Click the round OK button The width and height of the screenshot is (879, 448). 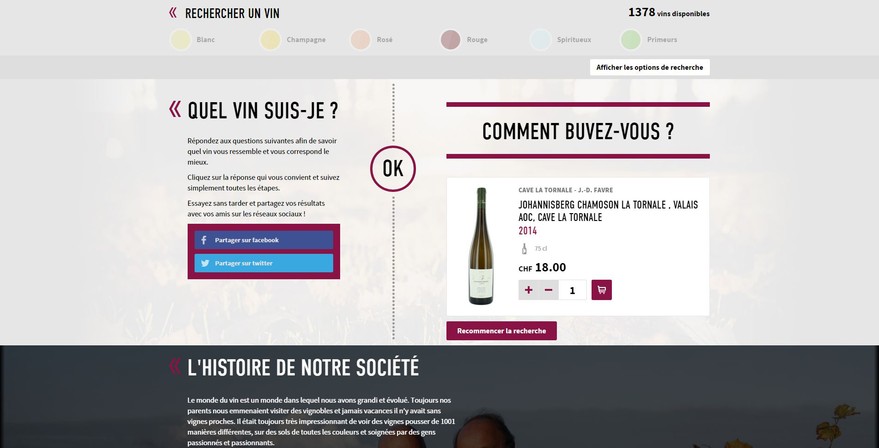pos(393,169)
